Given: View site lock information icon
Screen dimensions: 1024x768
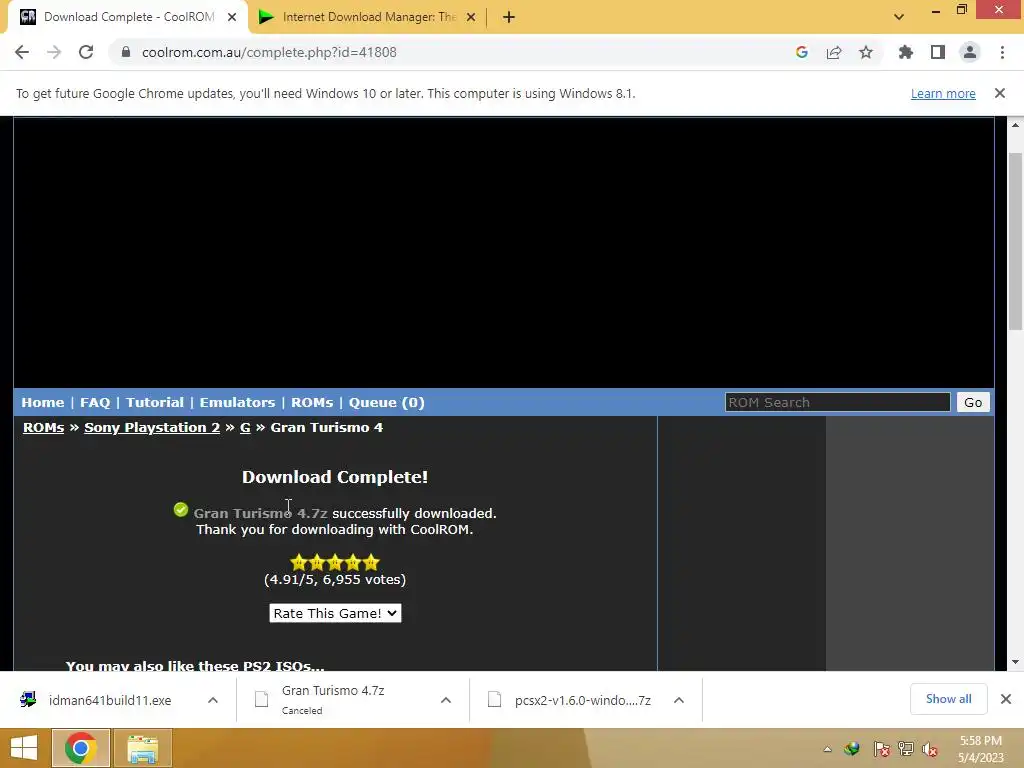Looking at the screenshot, I should [x=126, y=52].
